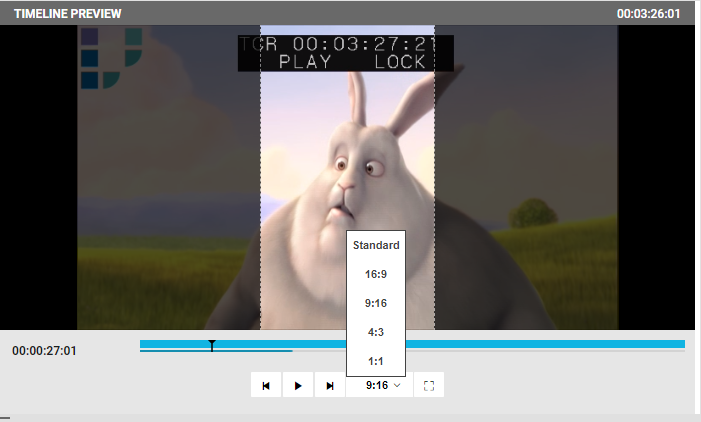Click the 00:03:26:01 duration timecode

648,14
